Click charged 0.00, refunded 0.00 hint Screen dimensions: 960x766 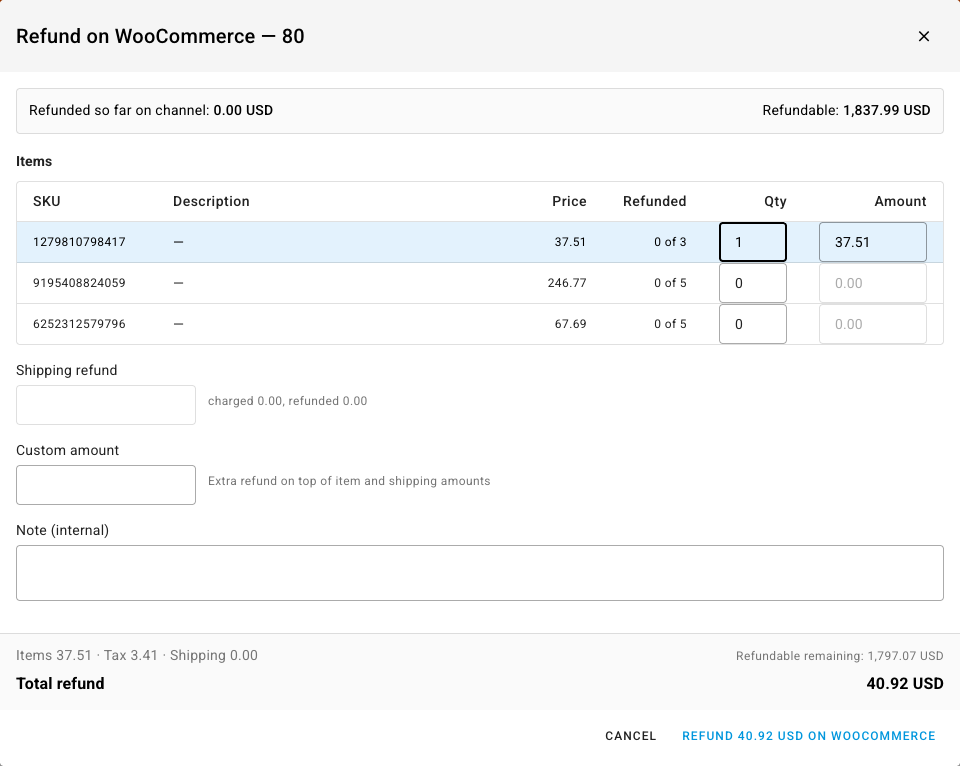[x=288, y=401]
